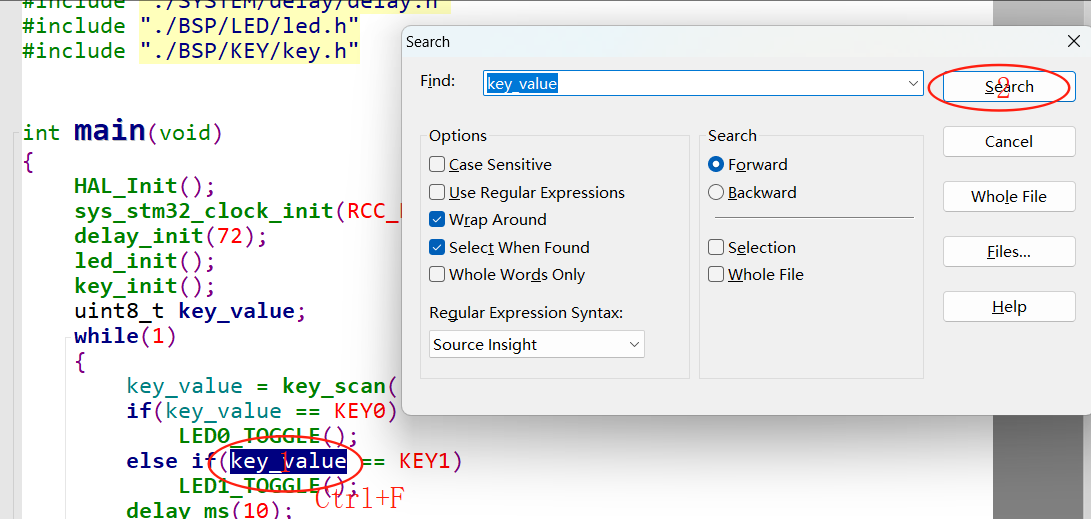
Task: Open the Regular Expression Syntax dropdown
Action: tap(537, 344)
